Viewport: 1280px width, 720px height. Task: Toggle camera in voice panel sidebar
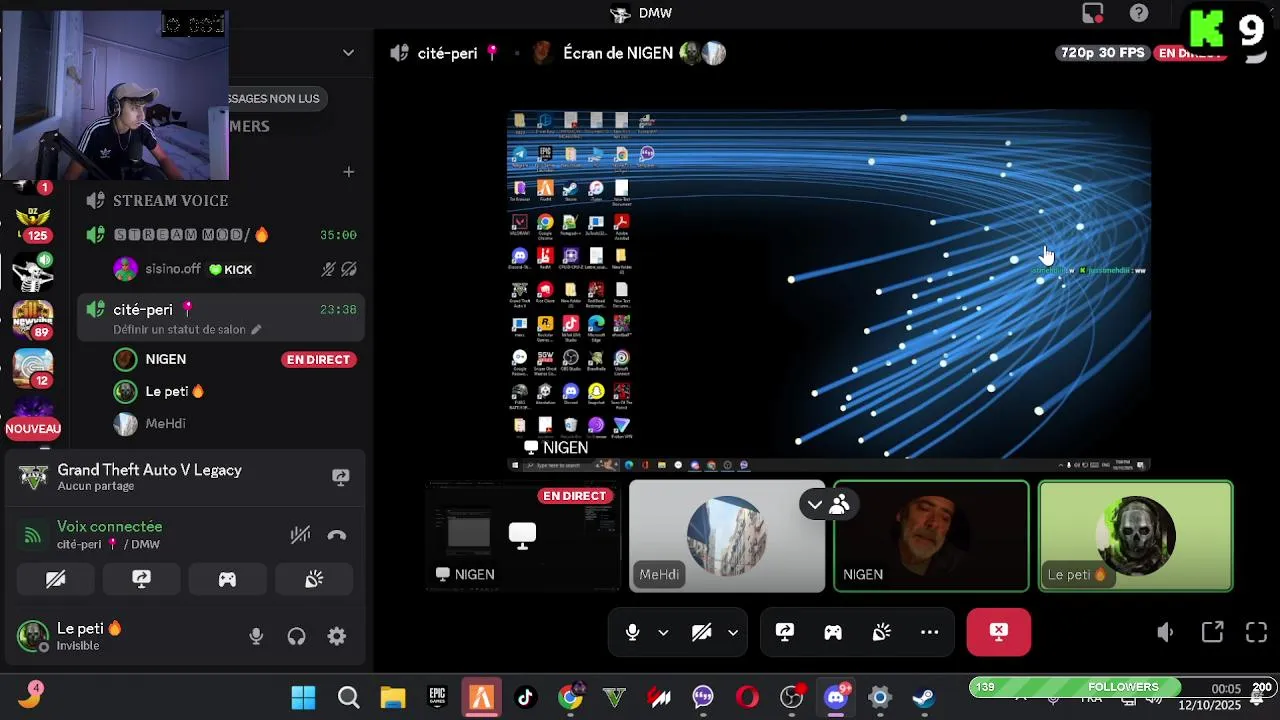point(56,579)
